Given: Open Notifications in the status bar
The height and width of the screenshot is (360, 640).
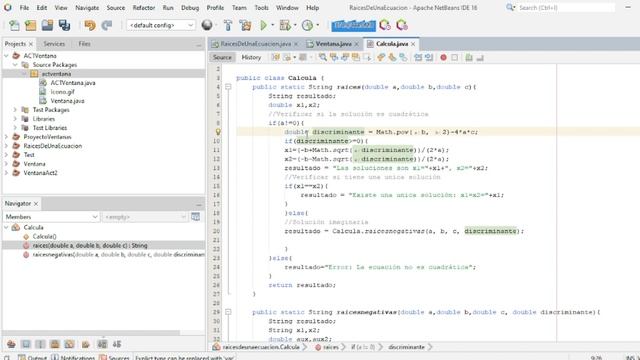Looking at the screenshot, I should (x=73, y=357).
